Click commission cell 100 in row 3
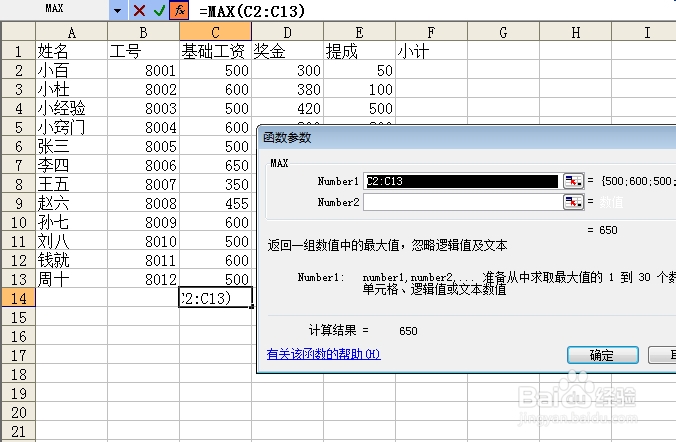The width and height of the screenshot is (676, 442). [x=360, y=89]
